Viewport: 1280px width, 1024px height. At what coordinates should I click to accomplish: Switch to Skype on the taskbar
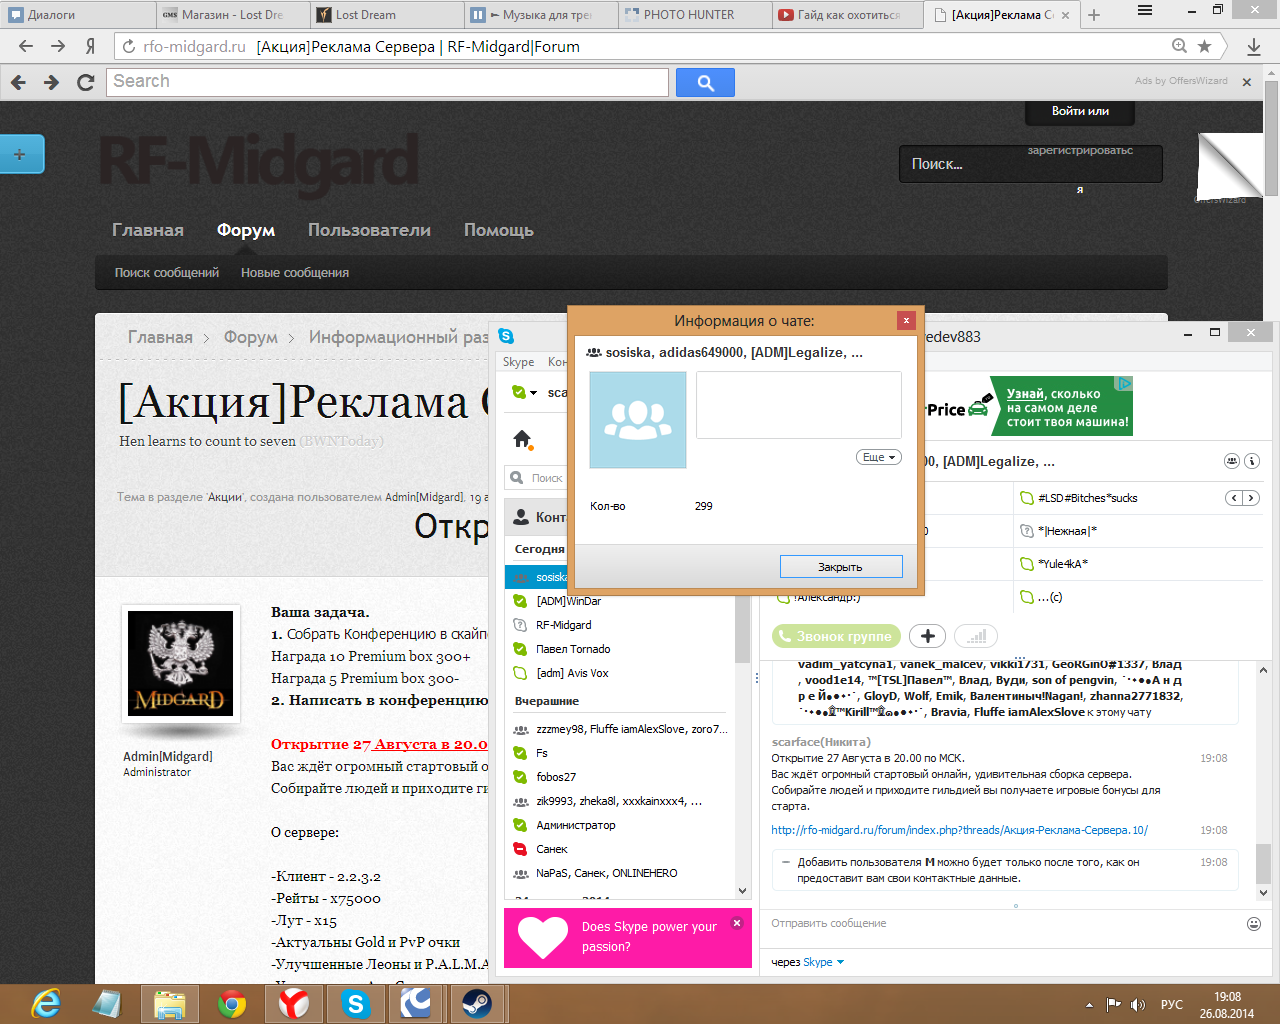tap(355, 1003)
